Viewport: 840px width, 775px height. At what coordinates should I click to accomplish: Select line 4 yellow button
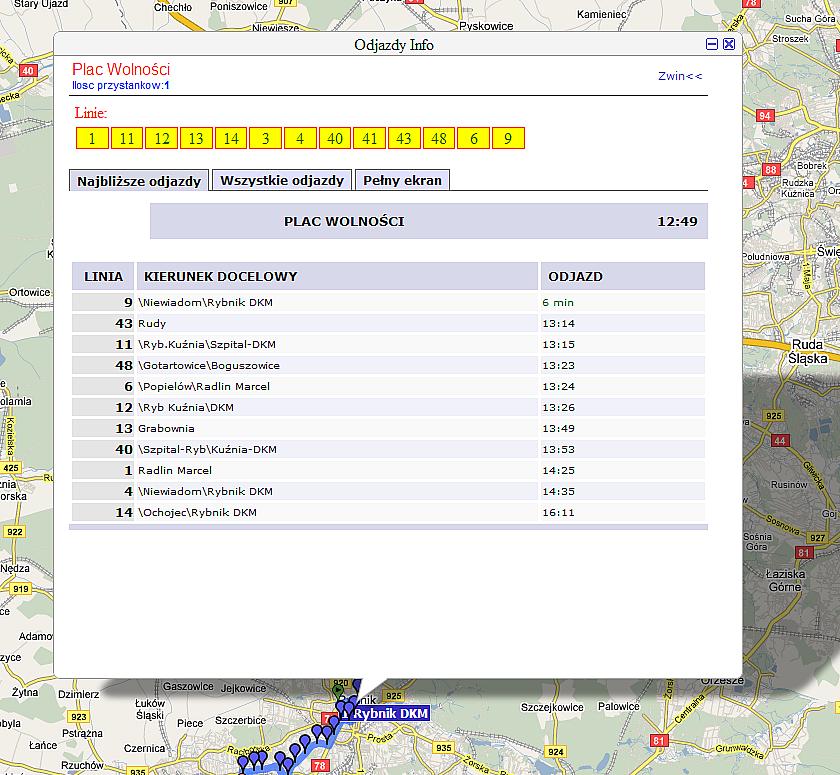300,138
